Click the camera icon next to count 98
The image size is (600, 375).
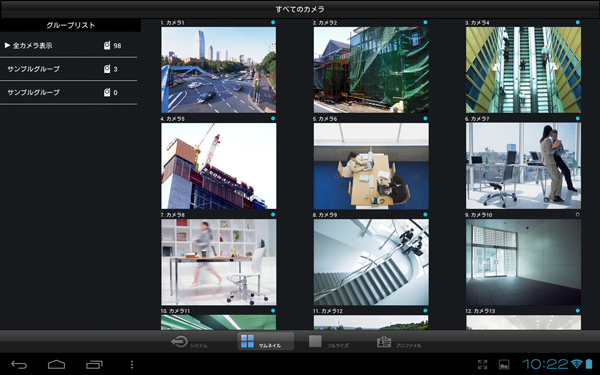(107, 46)
